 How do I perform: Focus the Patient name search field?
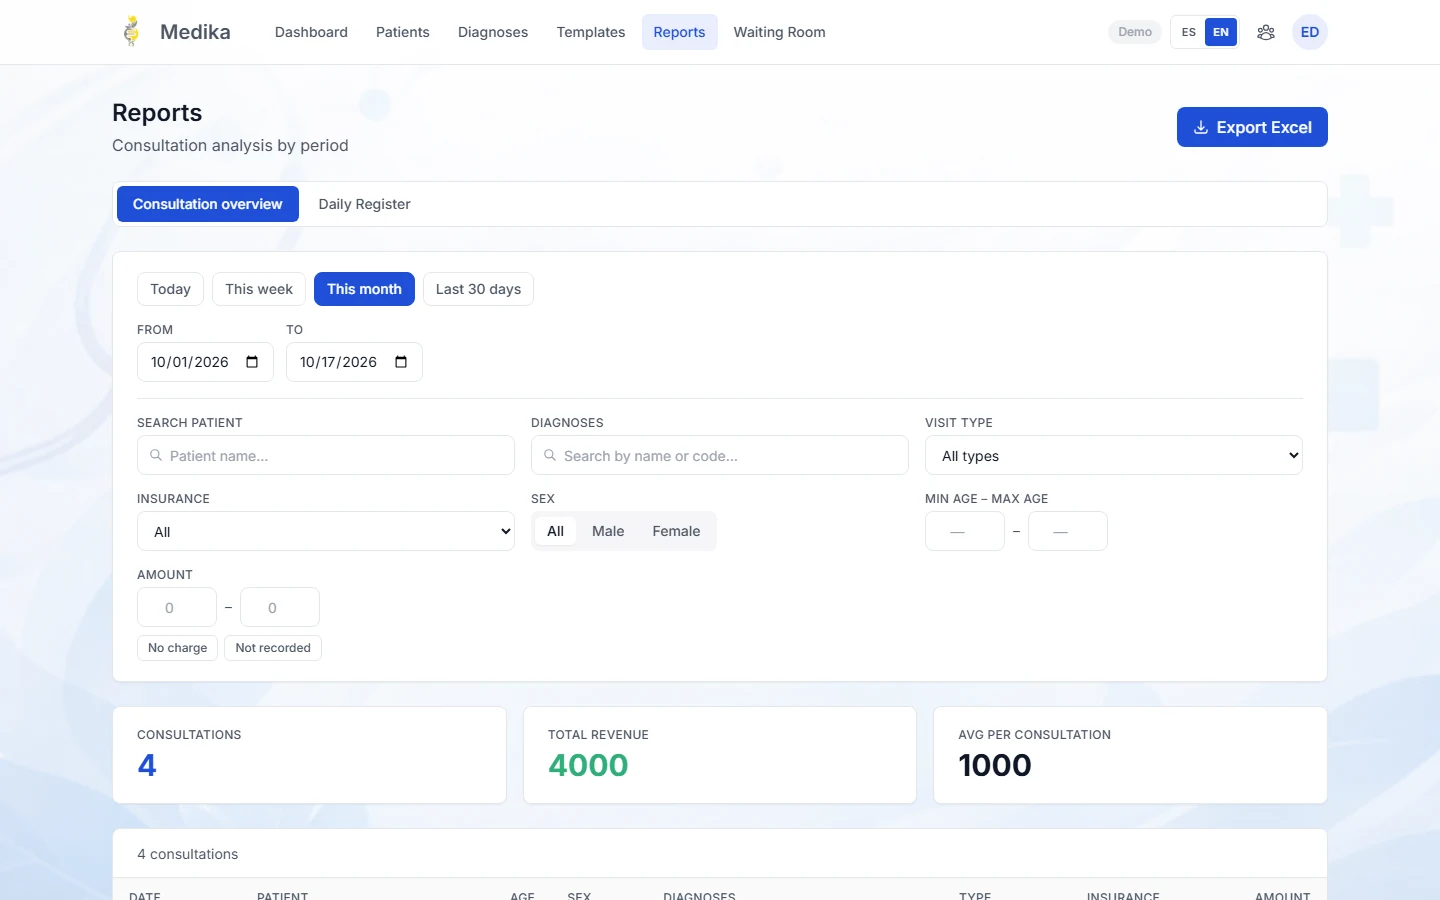[x=326, y=455]
